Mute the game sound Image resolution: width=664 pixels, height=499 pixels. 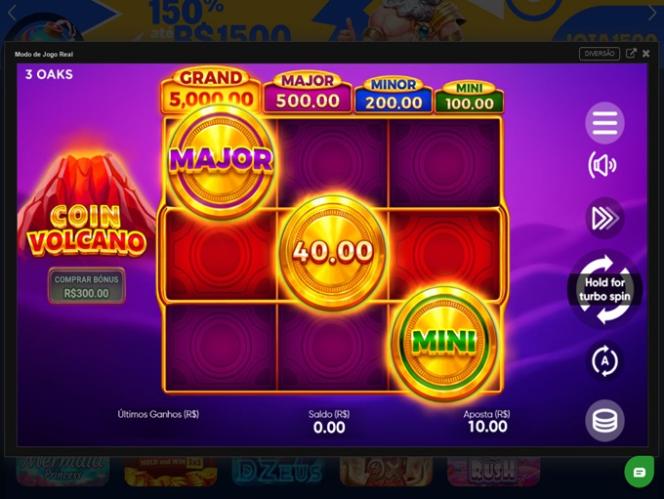pos(602,165)
